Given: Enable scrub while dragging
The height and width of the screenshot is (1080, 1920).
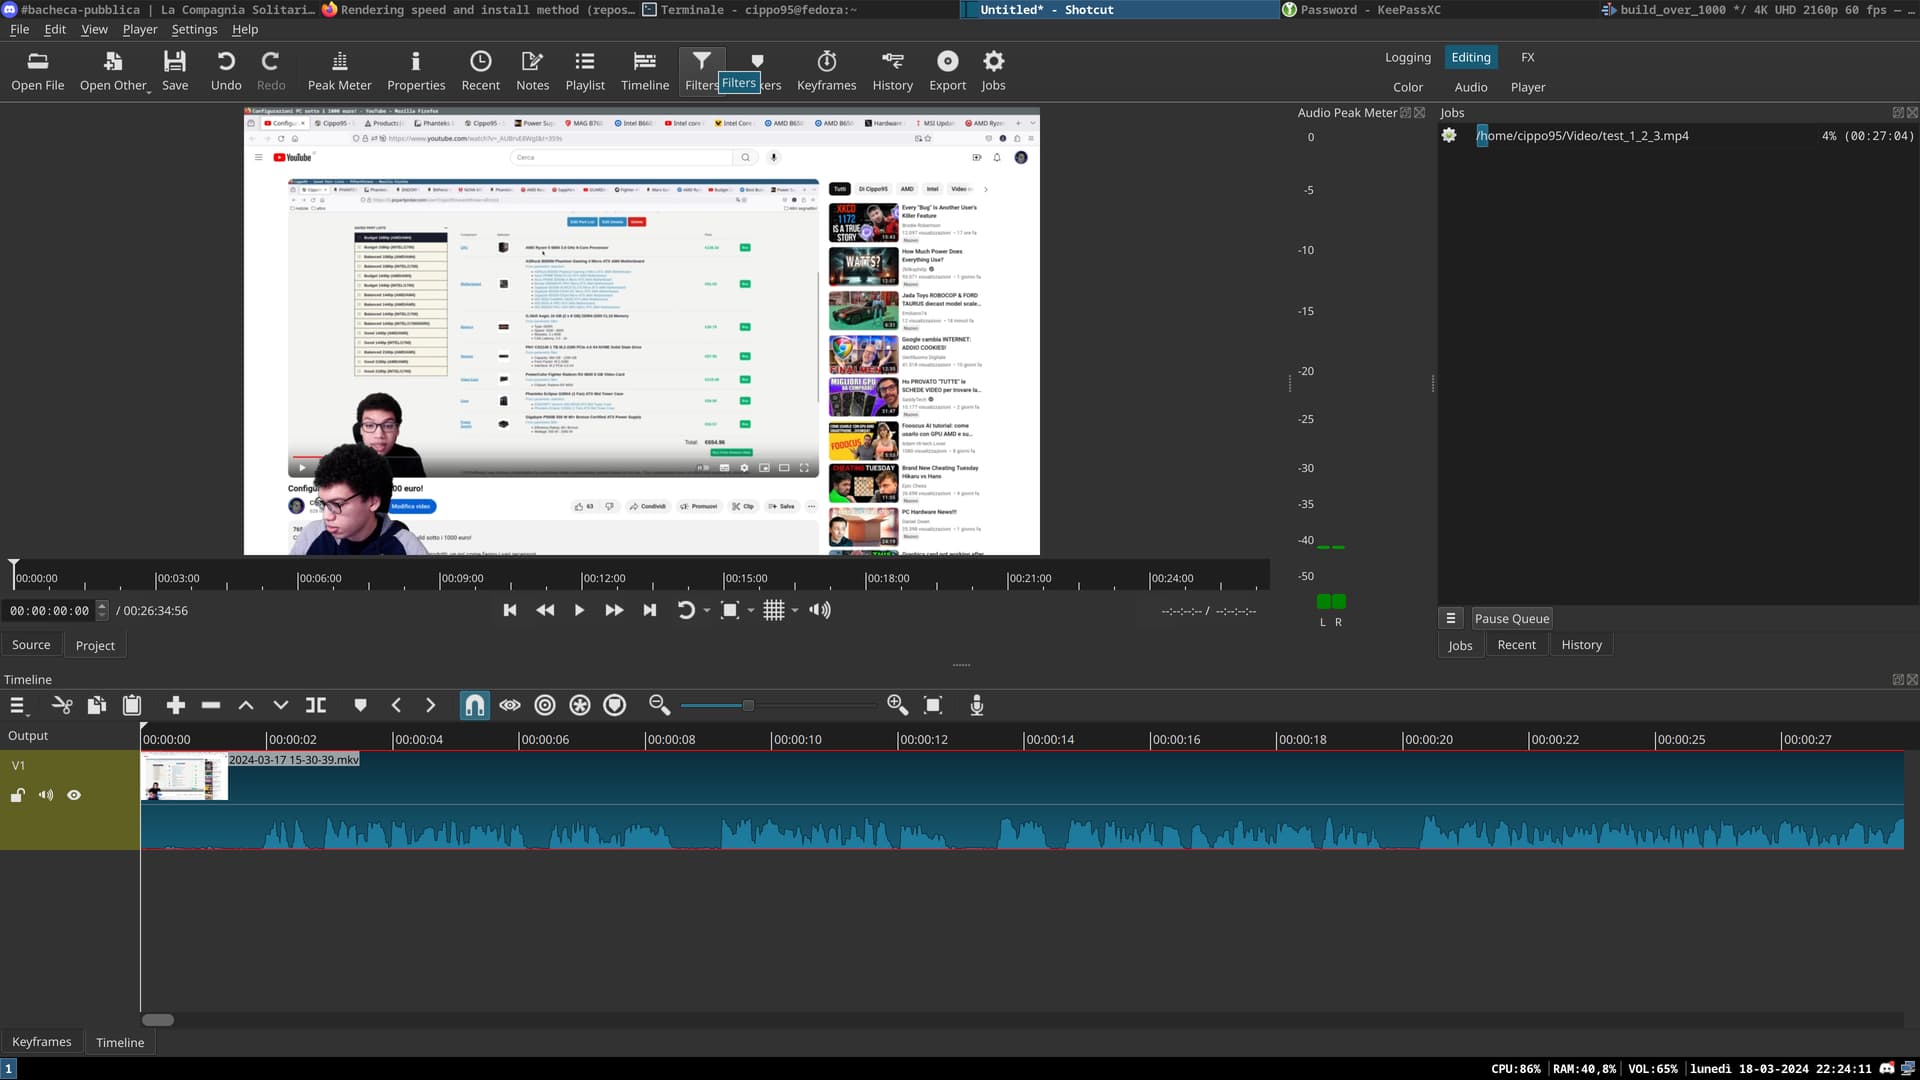Looking at the screenshot, I should pos(509,705).
